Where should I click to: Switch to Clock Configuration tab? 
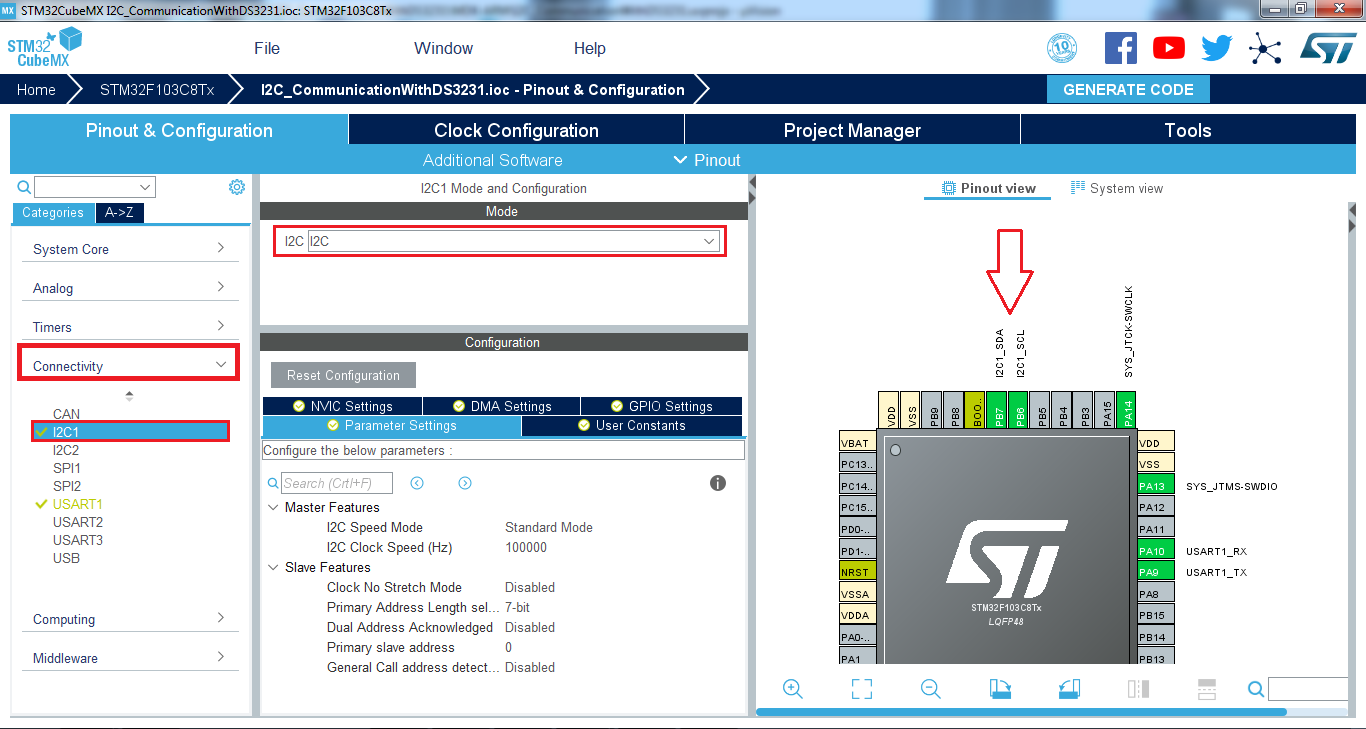tap(516, 130)
